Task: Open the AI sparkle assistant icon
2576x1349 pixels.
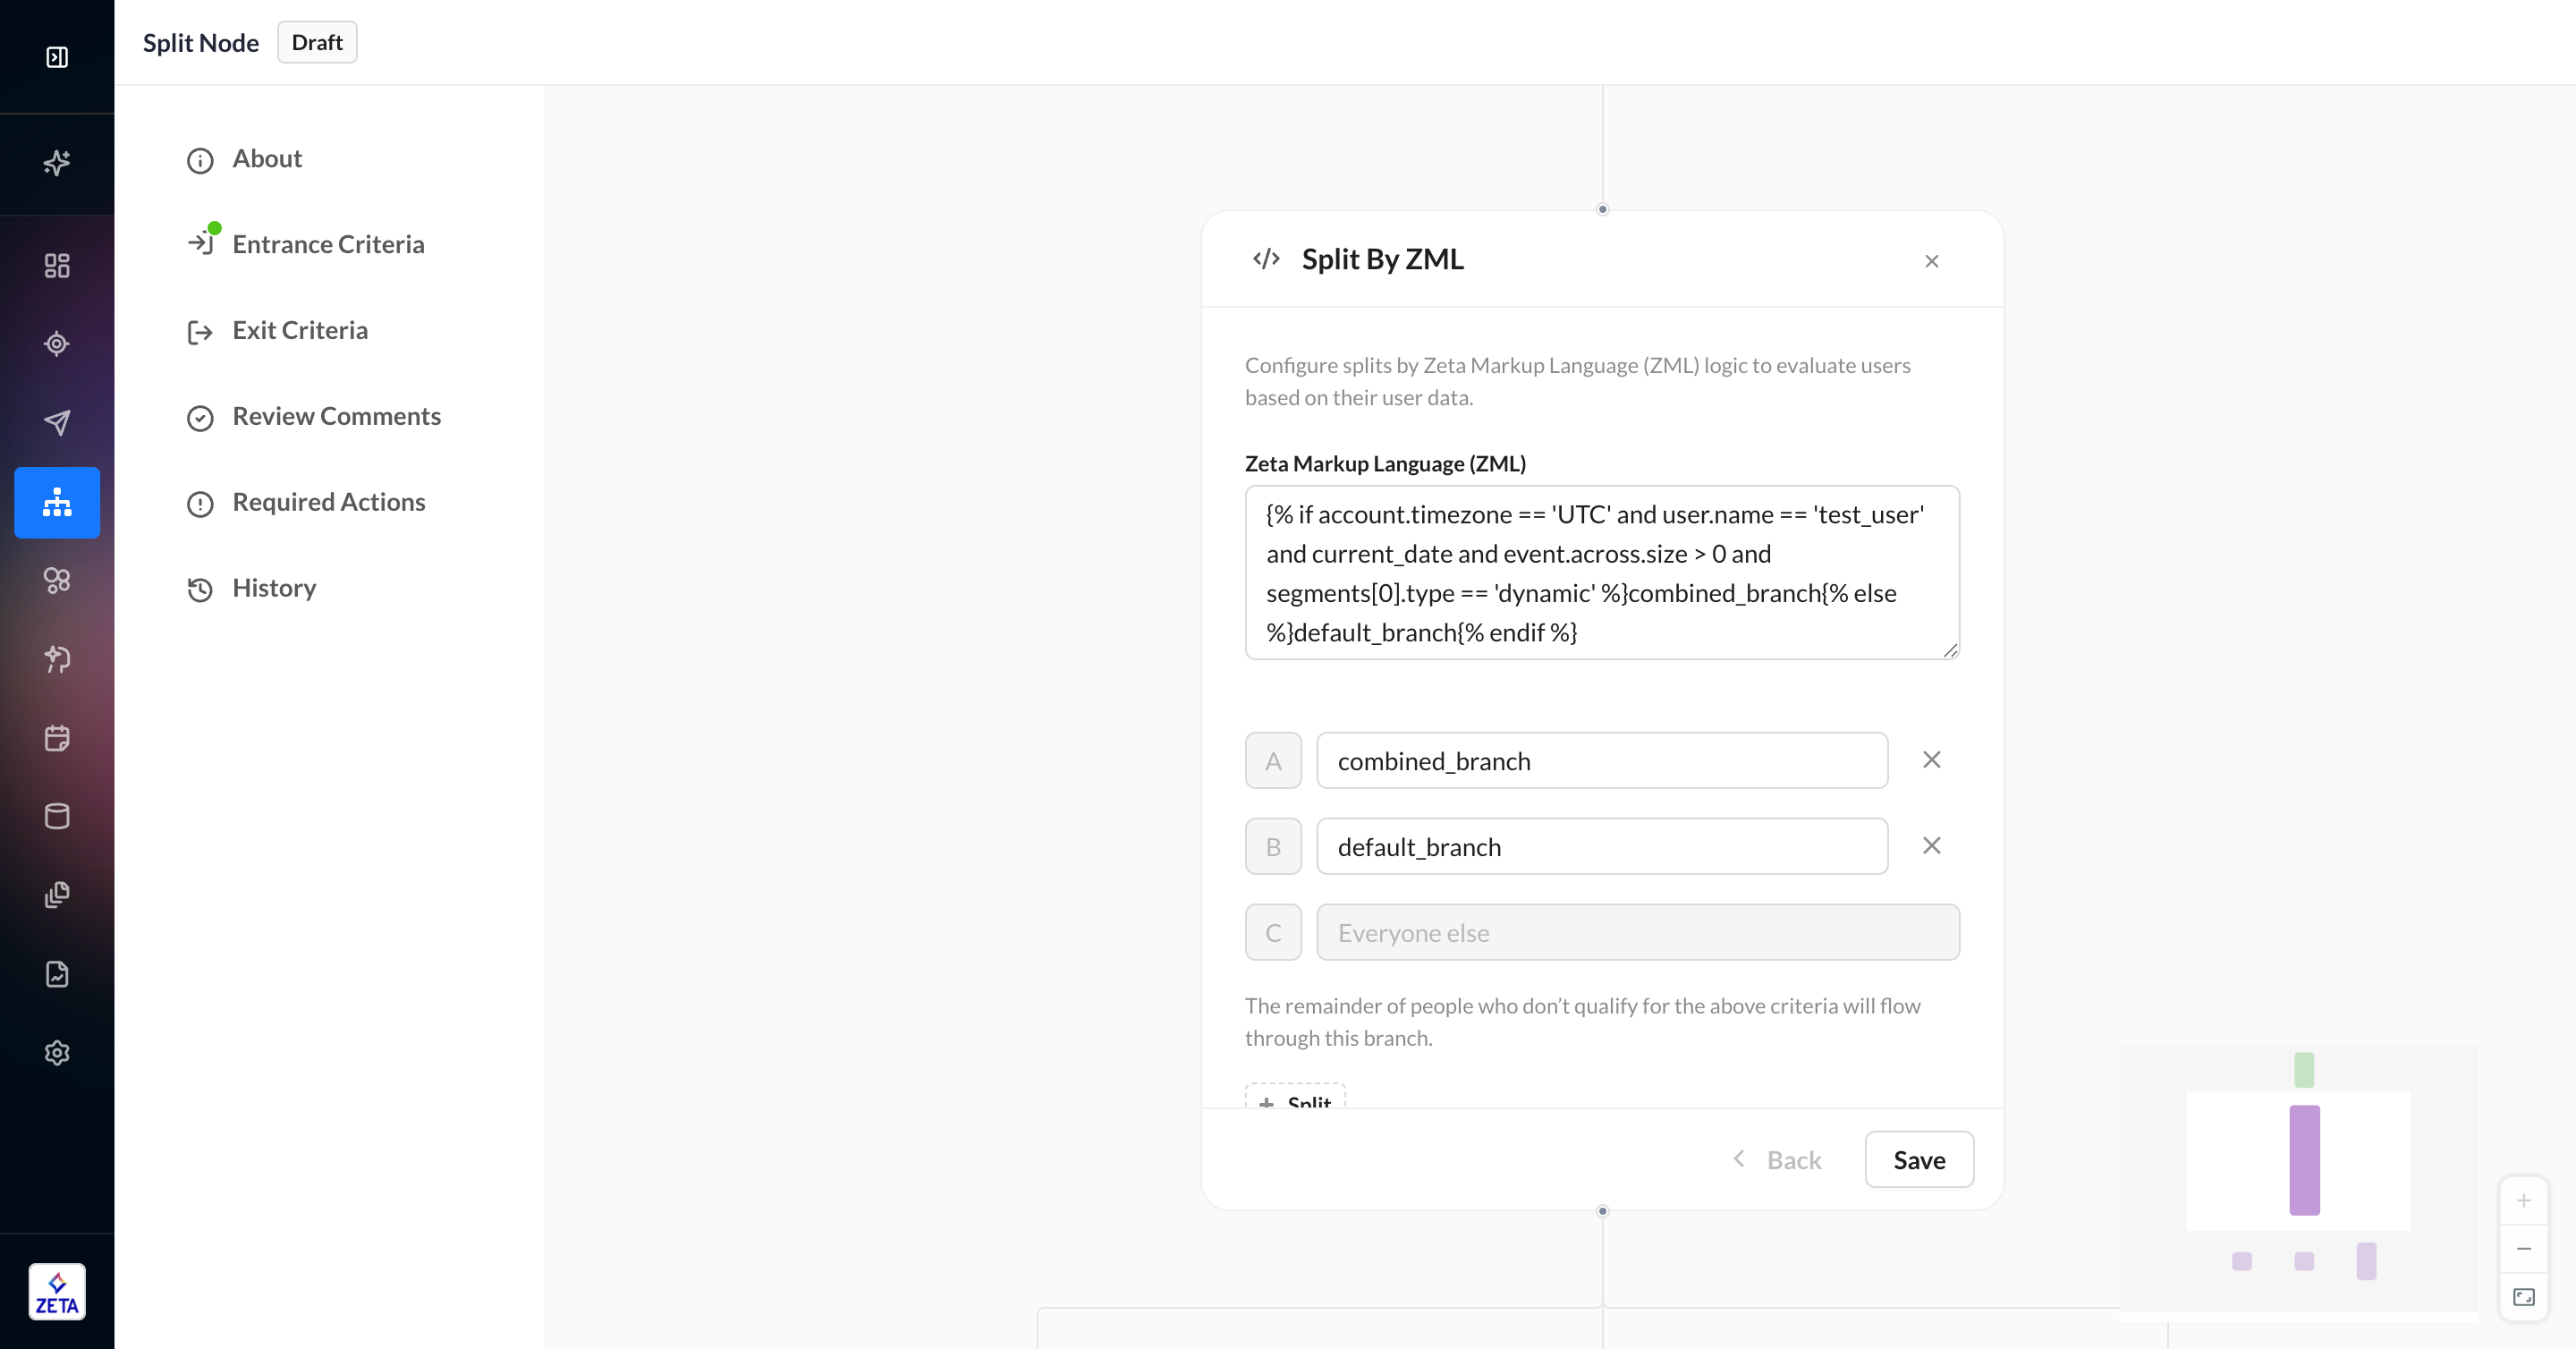Action: (57, 162)
